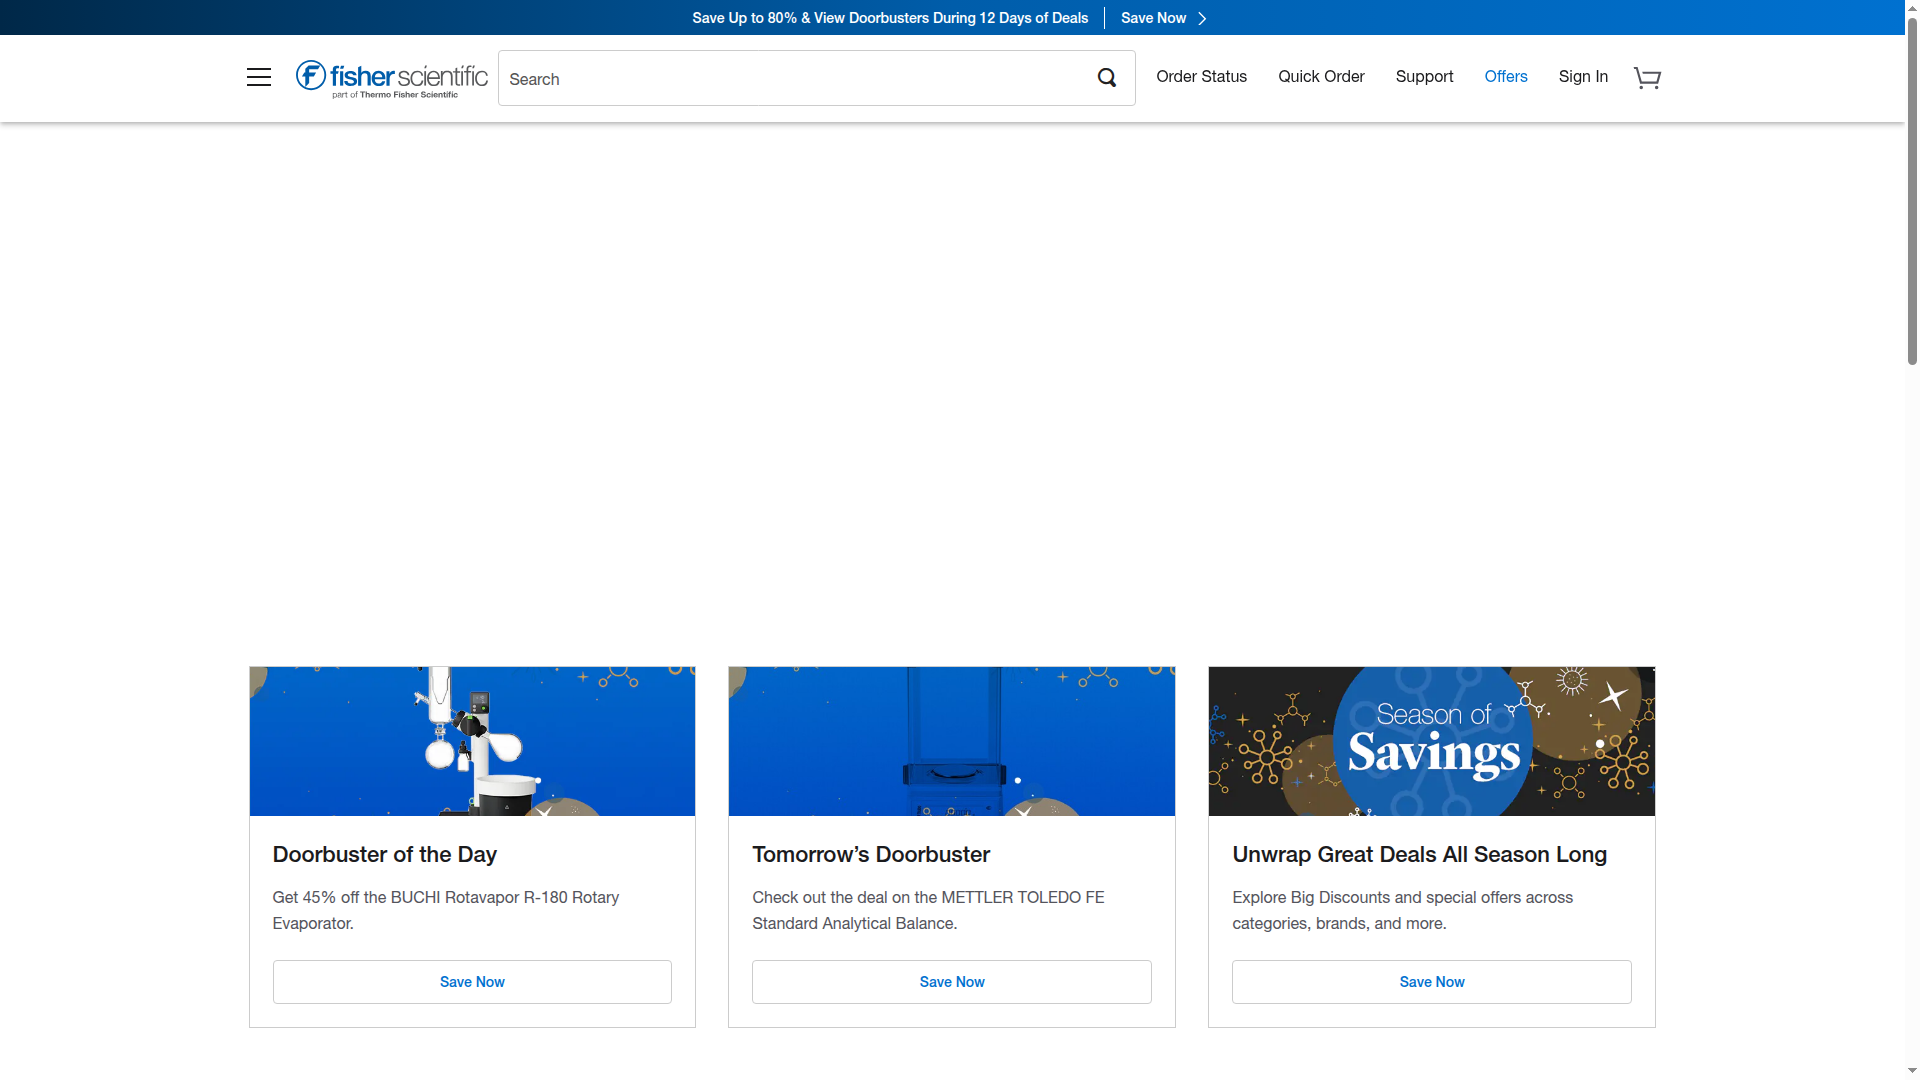Click the Doorbuster of the Day heading
The width and height of the screenshot is (1920, 1080).
point(384,855)
